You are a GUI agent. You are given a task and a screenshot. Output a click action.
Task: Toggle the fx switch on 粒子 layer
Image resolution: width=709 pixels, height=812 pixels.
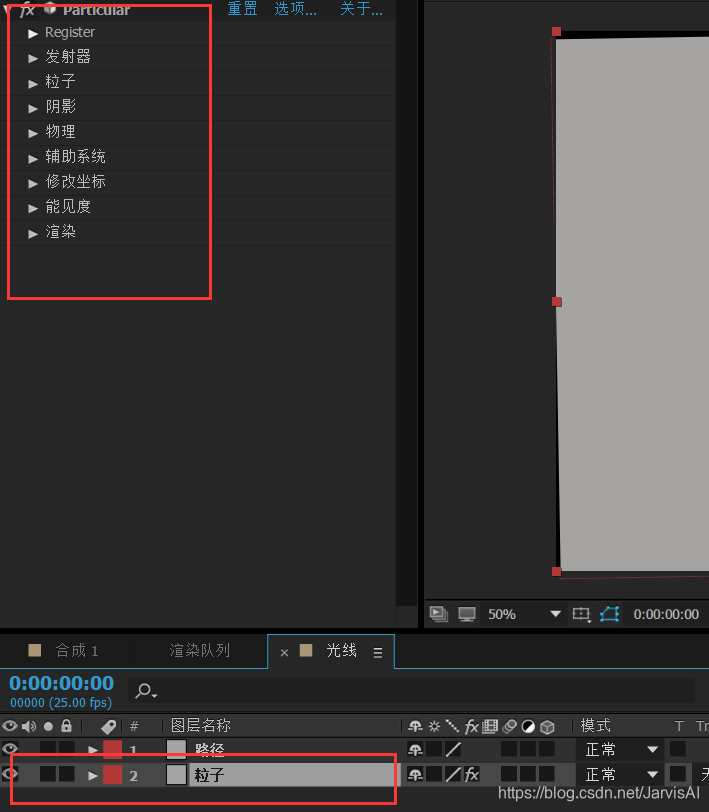click(x=471, y=775)
